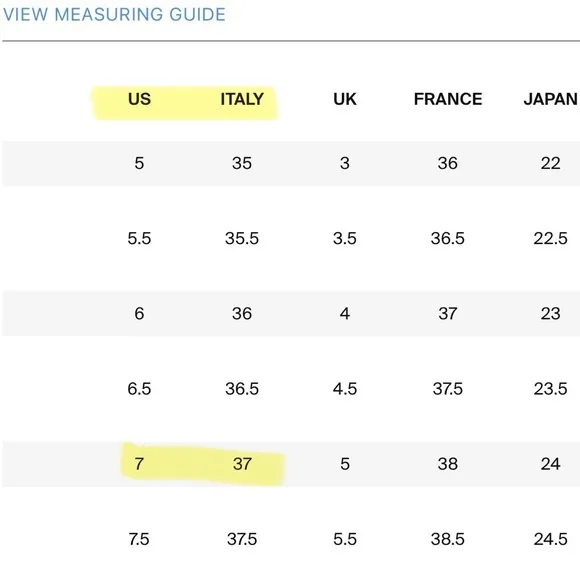The height and width of the screenshot is (580, 580).
Task: Click the Italy size 36 cell
Action: point(242,314)
